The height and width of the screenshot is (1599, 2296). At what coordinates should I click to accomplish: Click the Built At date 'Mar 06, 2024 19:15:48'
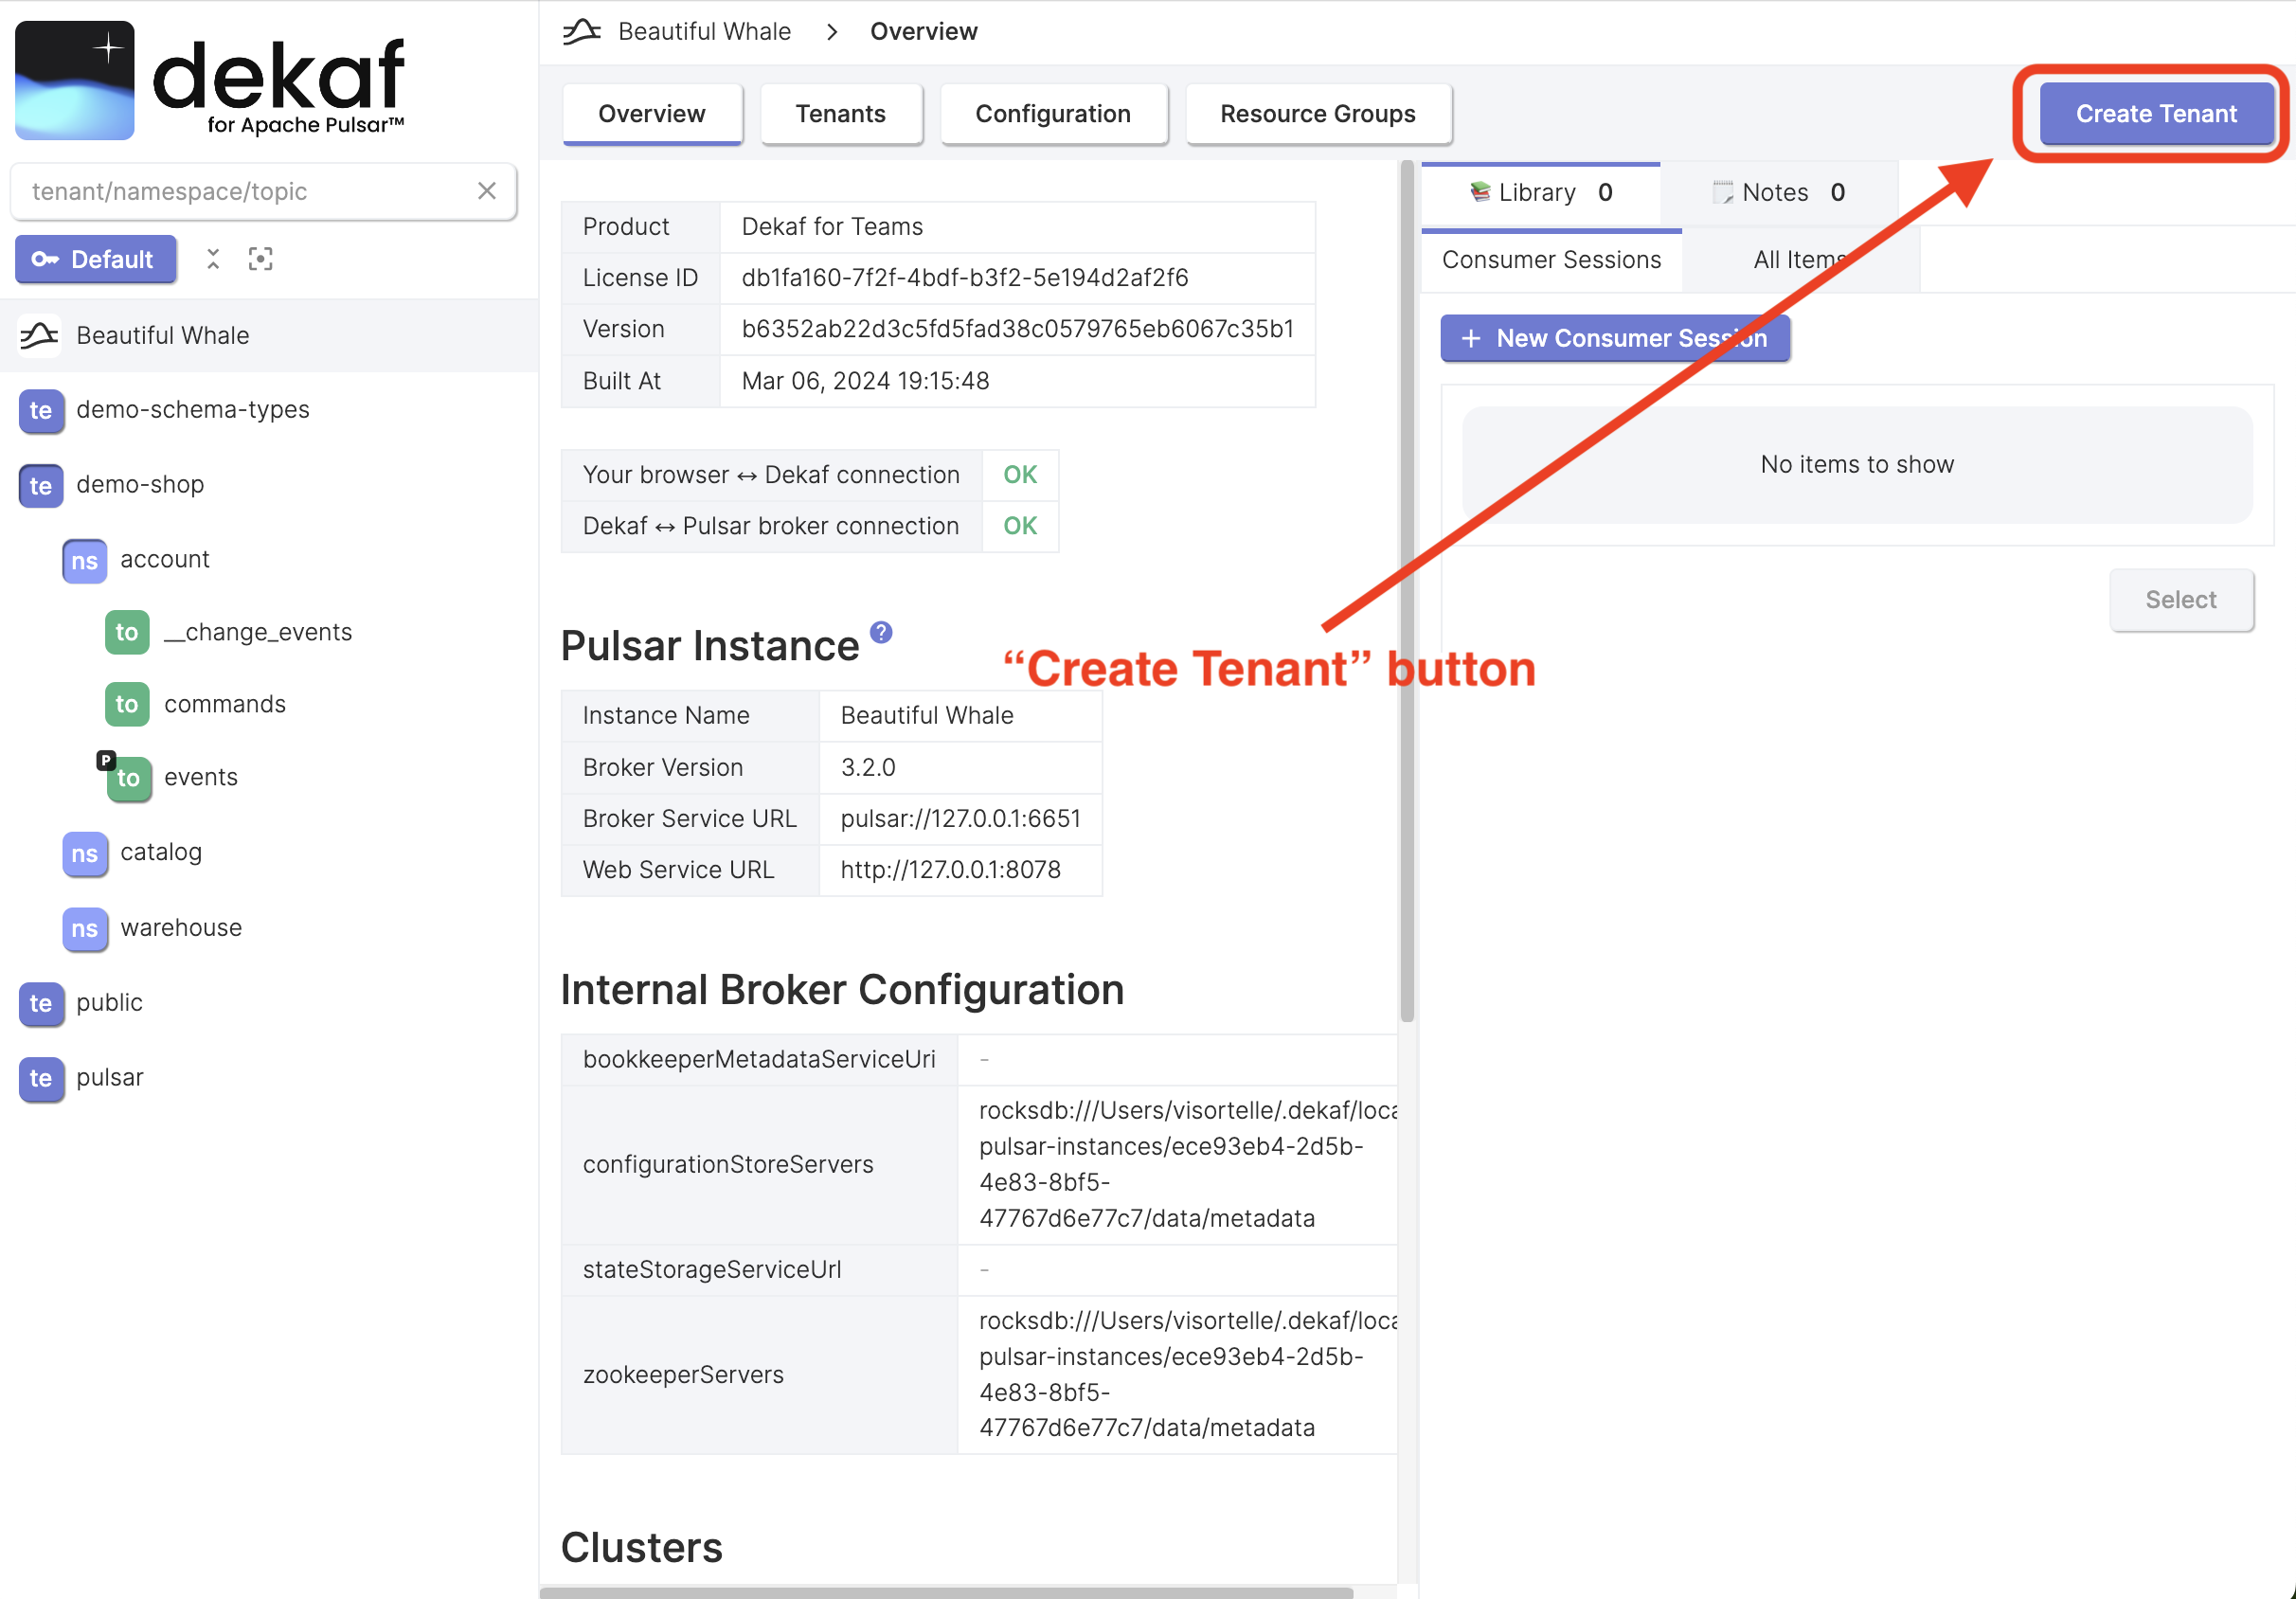(x=865, y=381)
